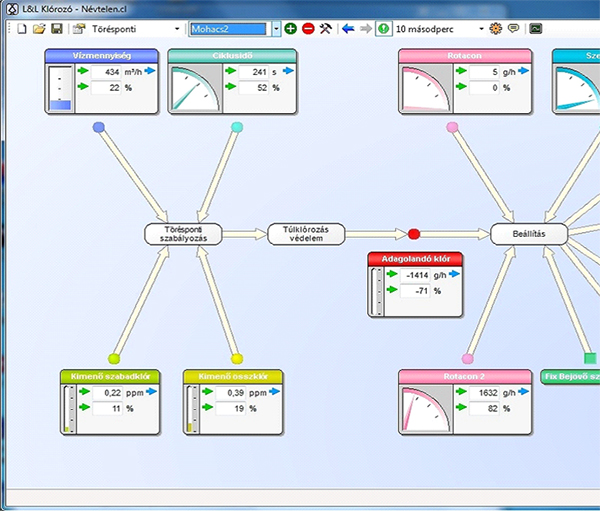Click blue arrow beside Rotacon 2 g/h

coord(523,392)
